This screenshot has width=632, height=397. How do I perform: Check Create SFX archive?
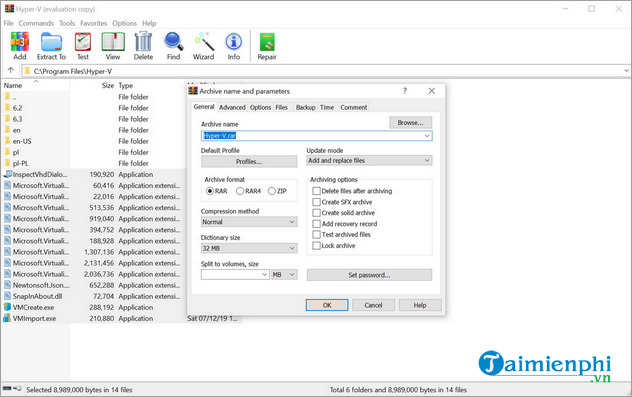pos(317,202)
